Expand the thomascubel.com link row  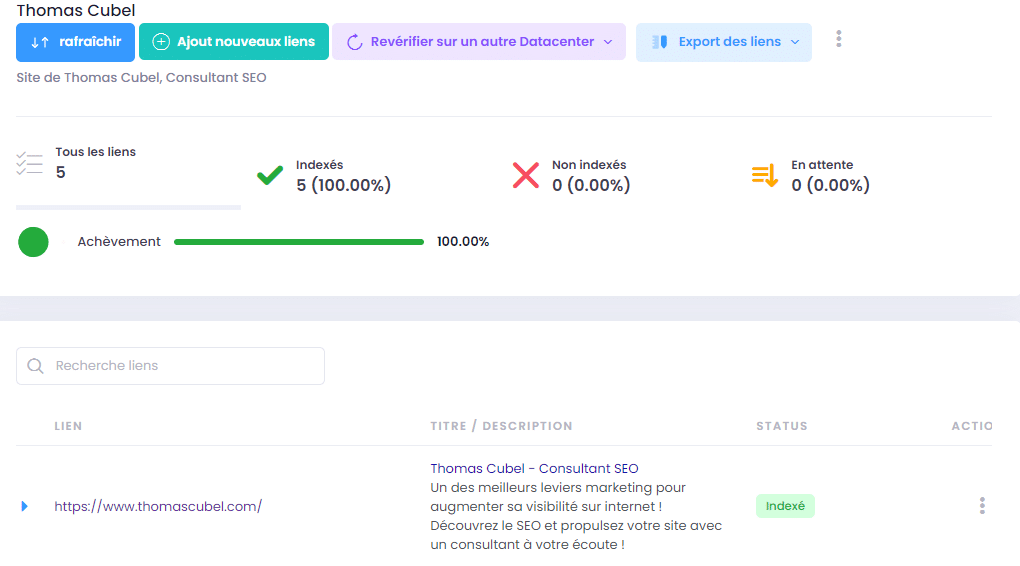click(25, 506)
